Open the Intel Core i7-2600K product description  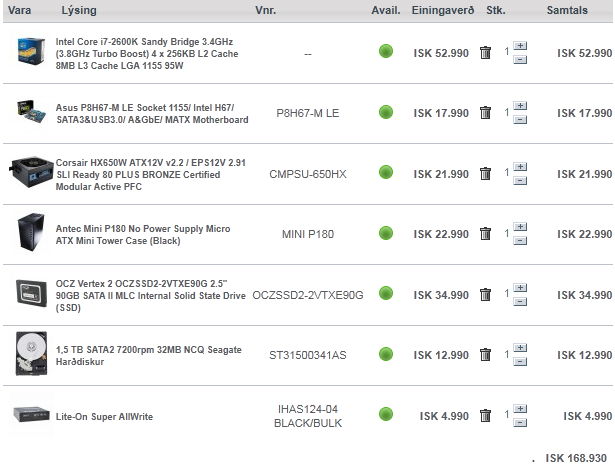(x=148, y=52)
